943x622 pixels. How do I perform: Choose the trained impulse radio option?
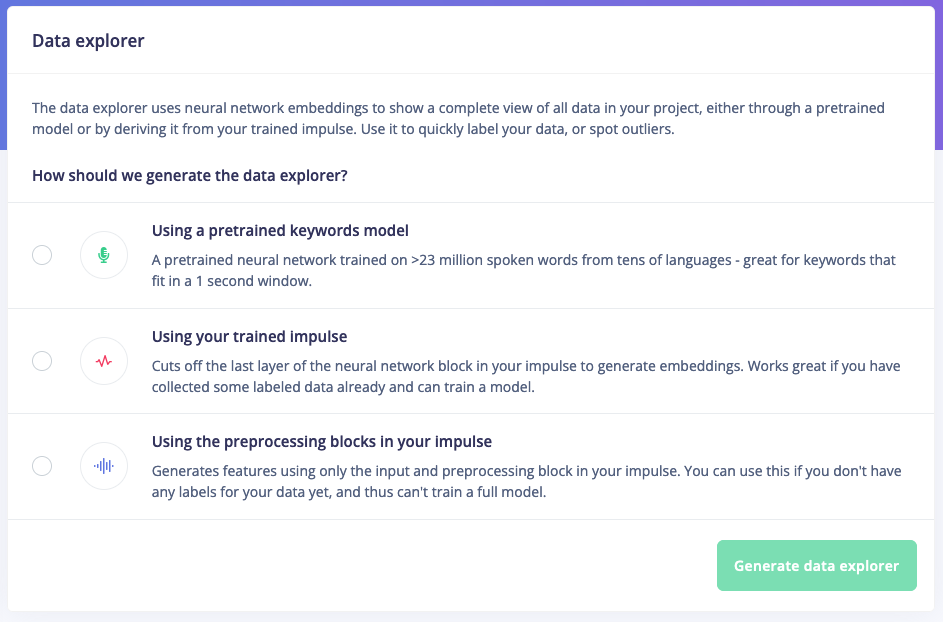(42, 361)
